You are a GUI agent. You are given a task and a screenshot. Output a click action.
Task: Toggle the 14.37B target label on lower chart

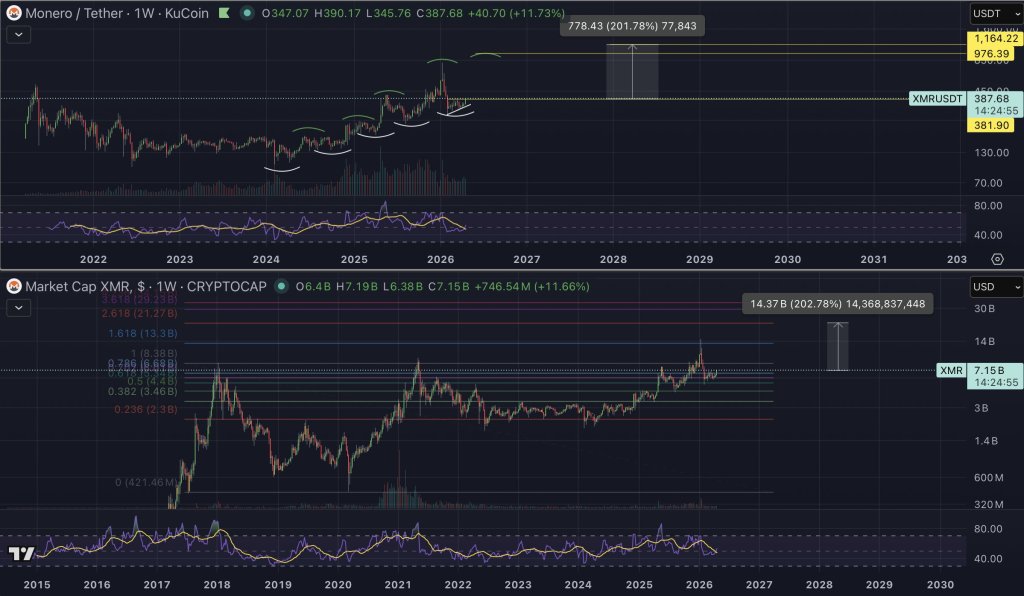pos(838,301)
